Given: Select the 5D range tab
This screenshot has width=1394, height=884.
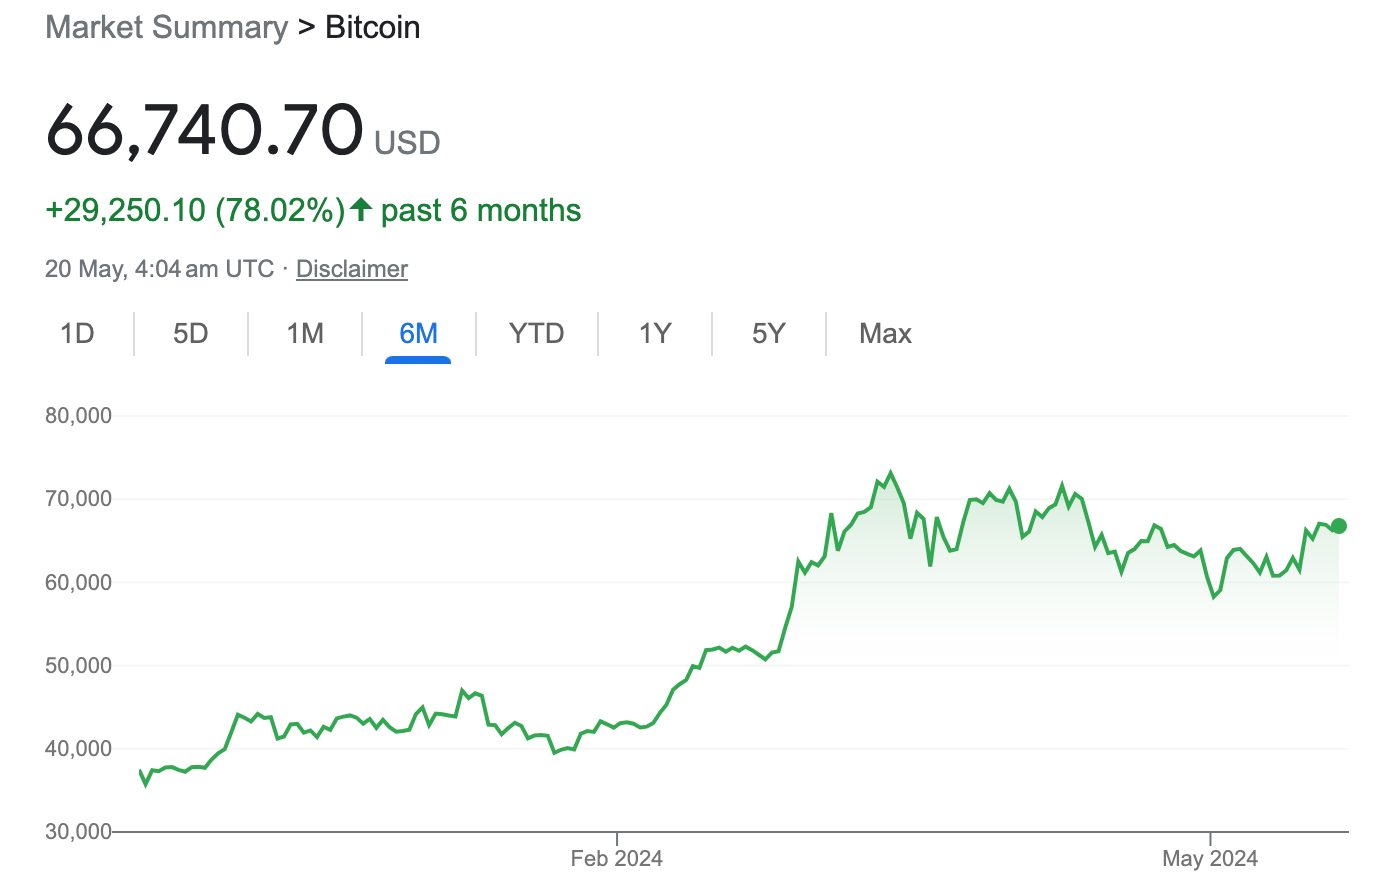Looking at the screenshot, I should pos(191,333).
